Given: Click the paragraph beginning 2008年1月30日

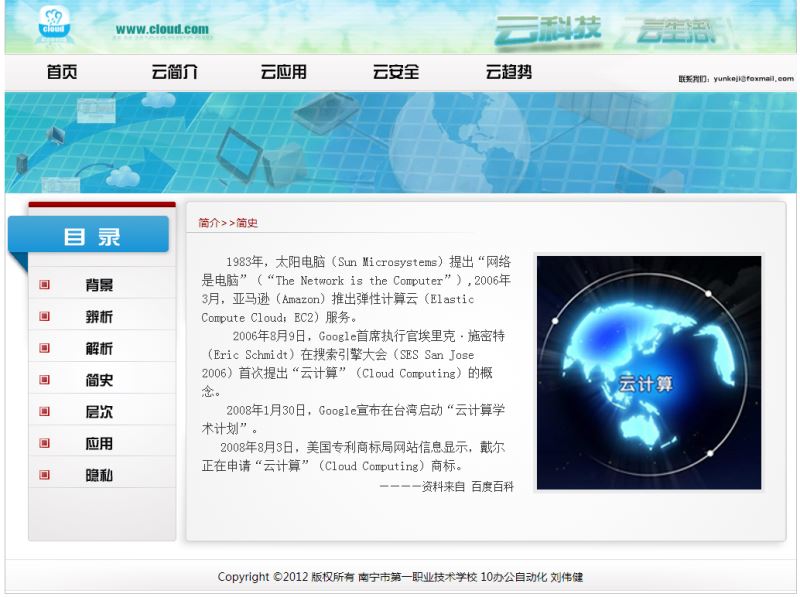Looking at the screenshot, I should (353, 419).
